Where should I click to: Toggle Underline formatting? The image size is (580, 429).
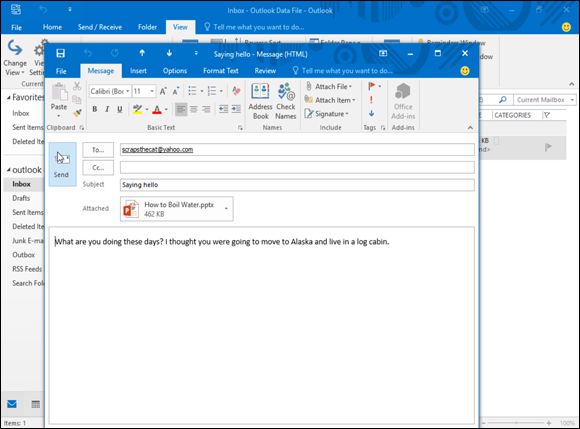click(119, 109)
